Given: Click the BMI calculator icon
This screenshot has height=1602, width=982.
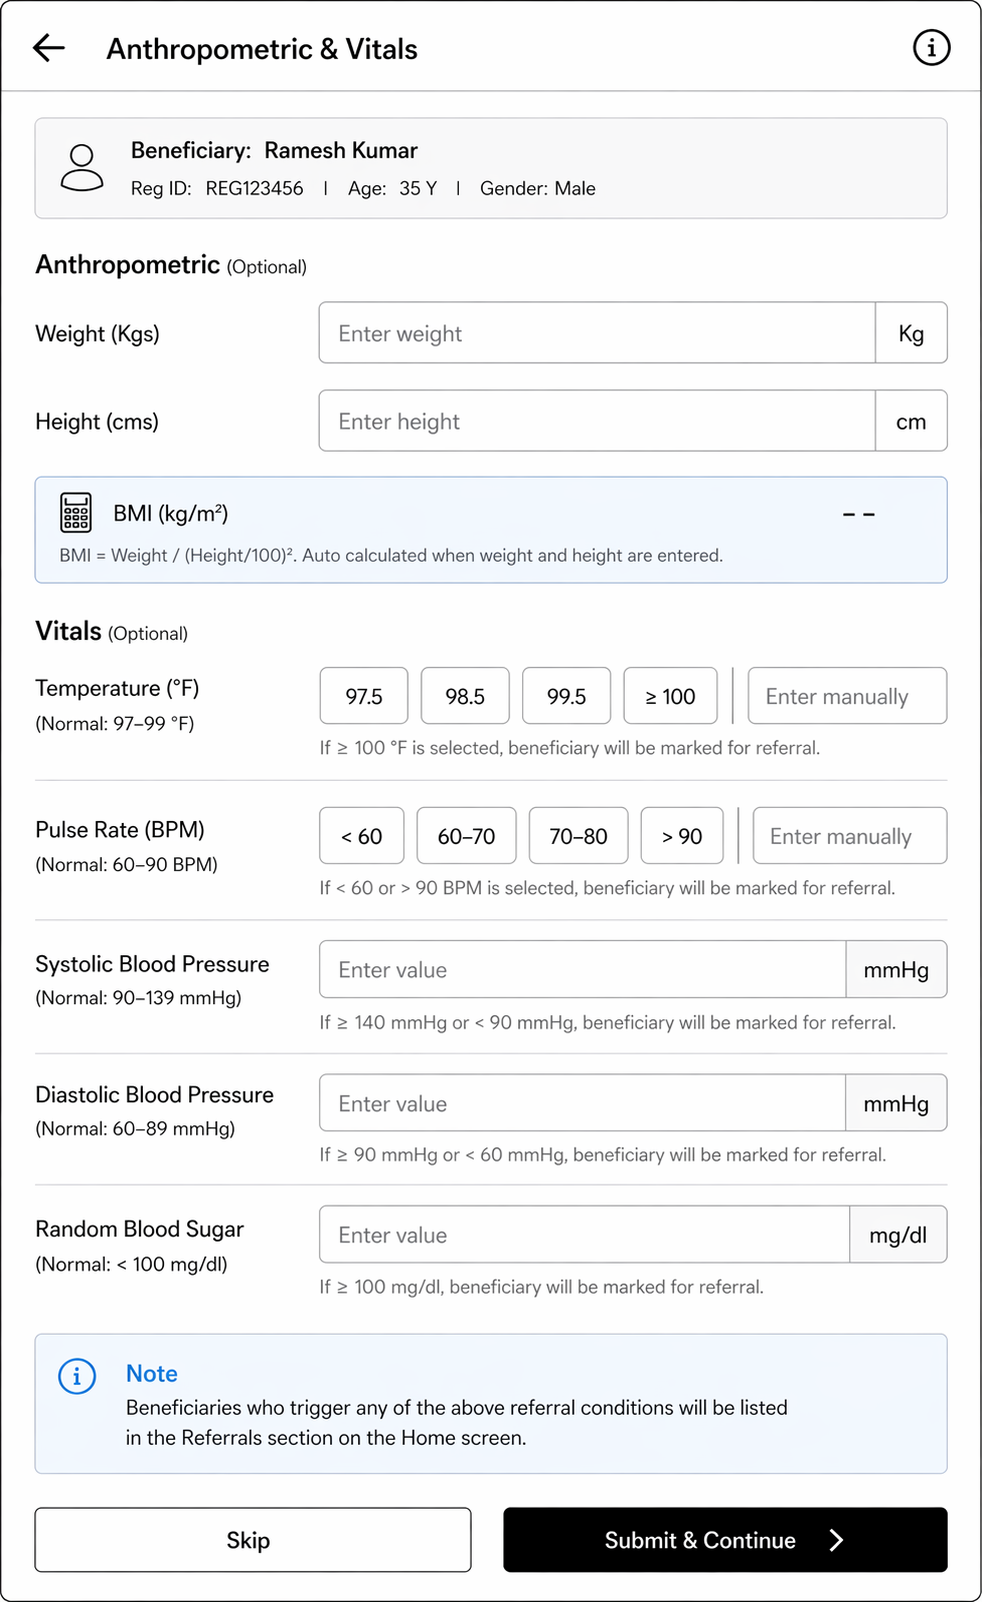Looking at the screenshot, I should (x=76, y=512).
